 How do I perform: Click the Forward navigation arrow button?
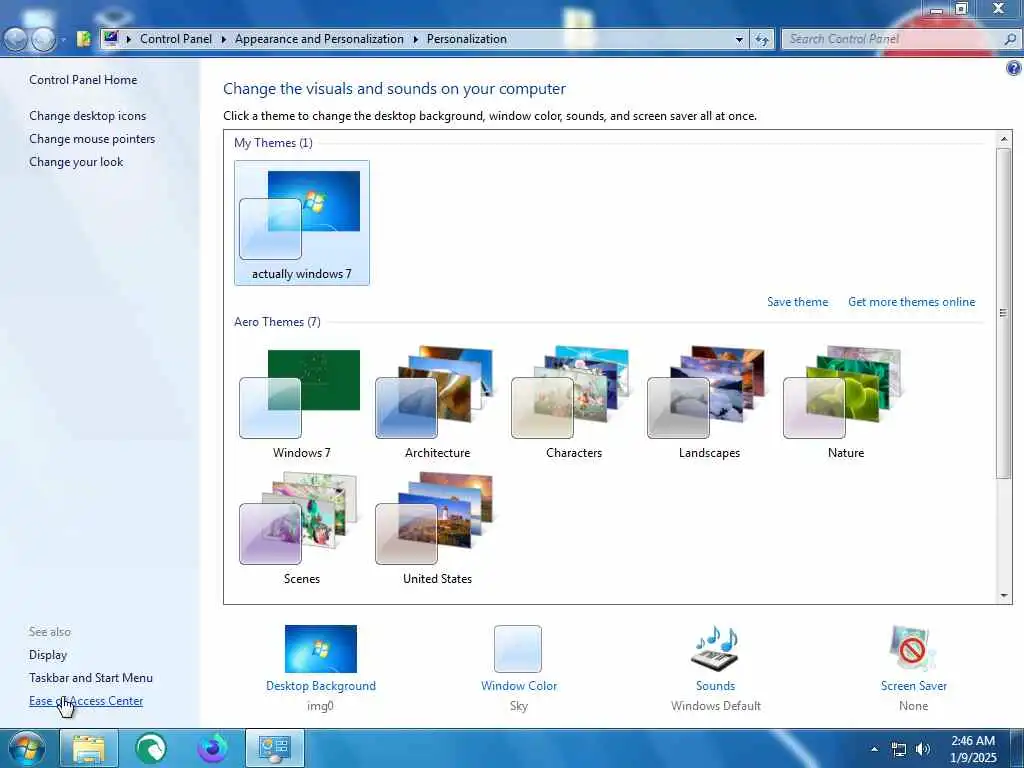point(44,40)
